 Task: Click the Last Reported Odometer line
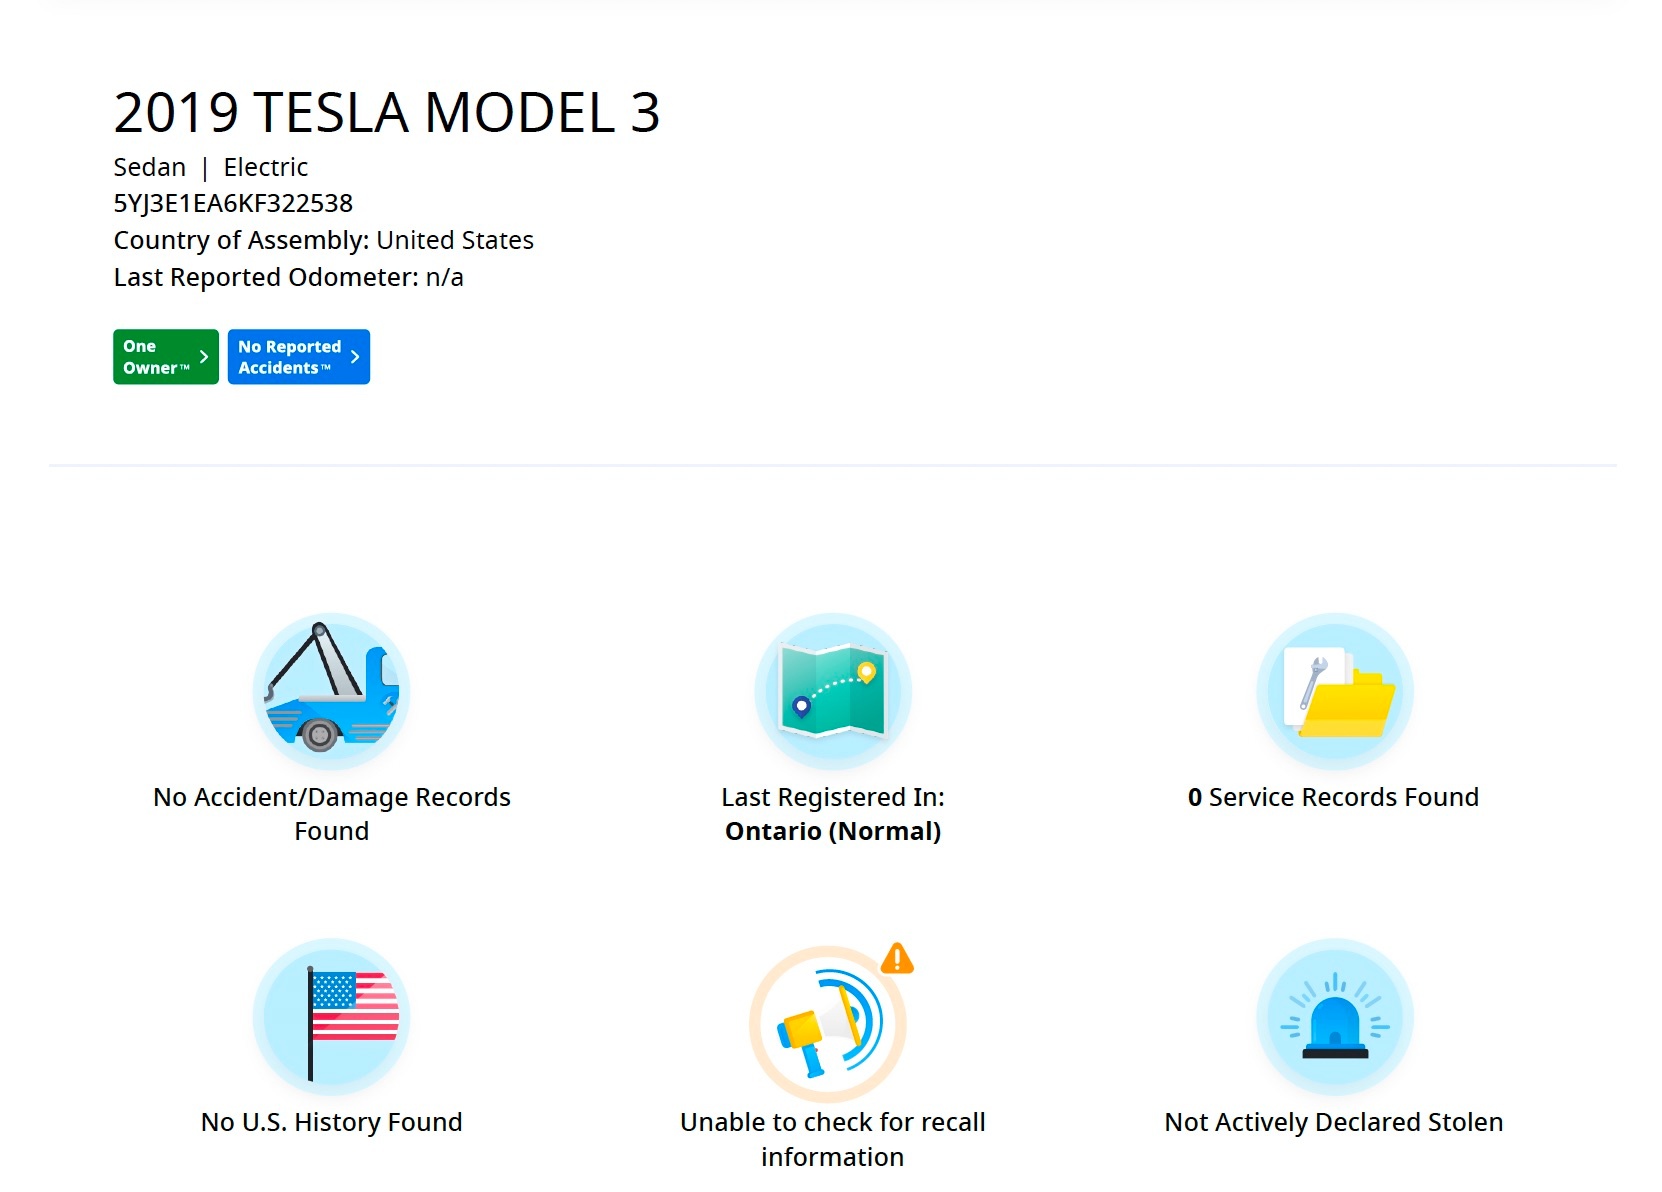click(289, 277)
